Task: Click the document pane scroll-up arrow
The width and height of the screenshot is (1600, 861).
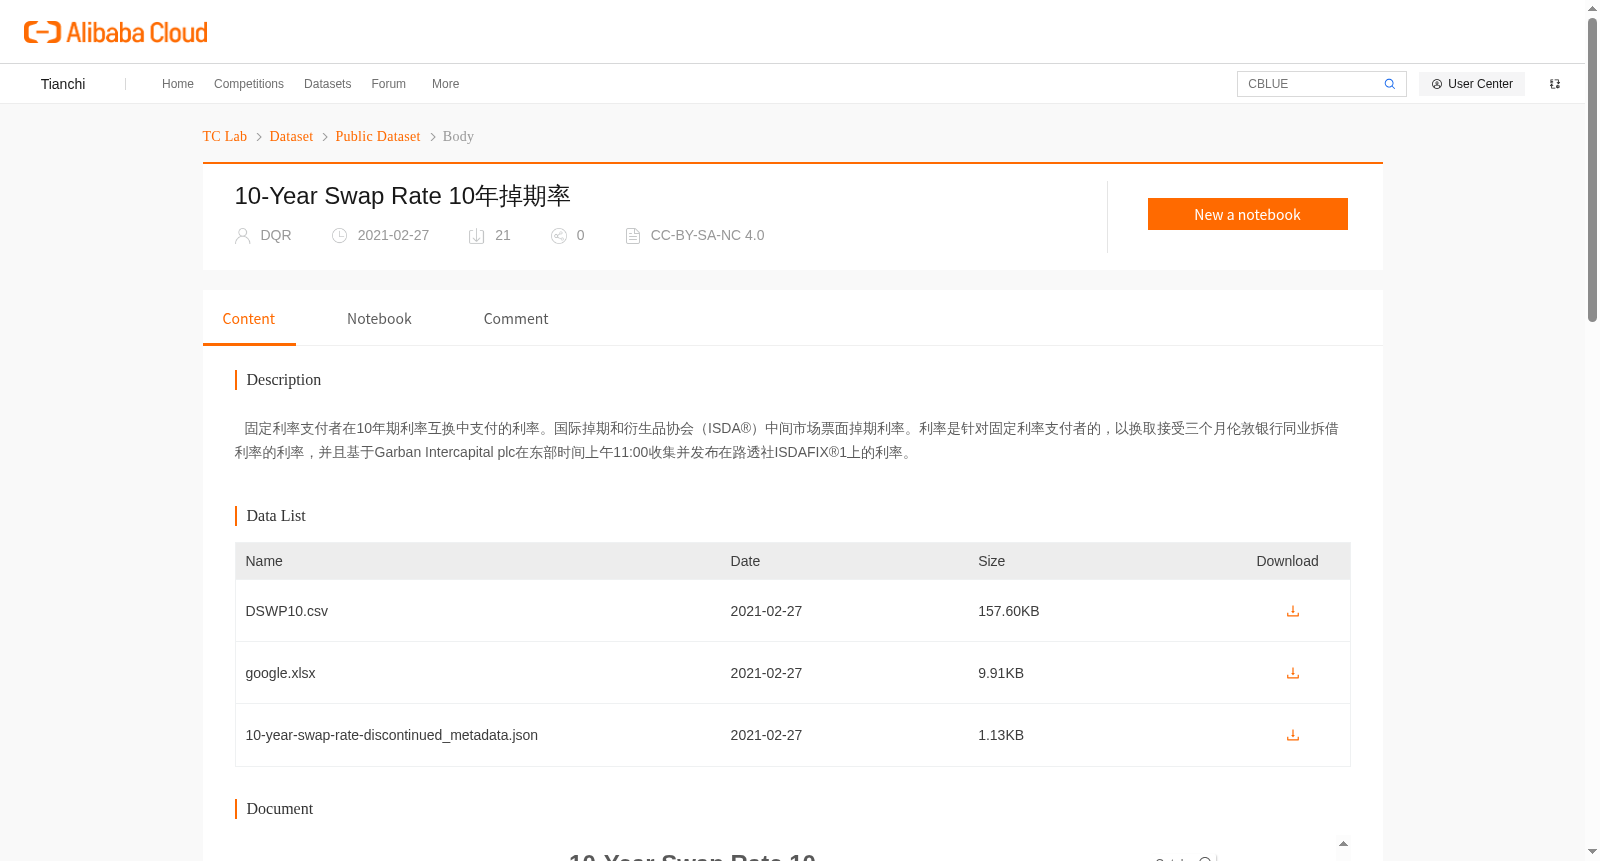Action: point(1343,844)
